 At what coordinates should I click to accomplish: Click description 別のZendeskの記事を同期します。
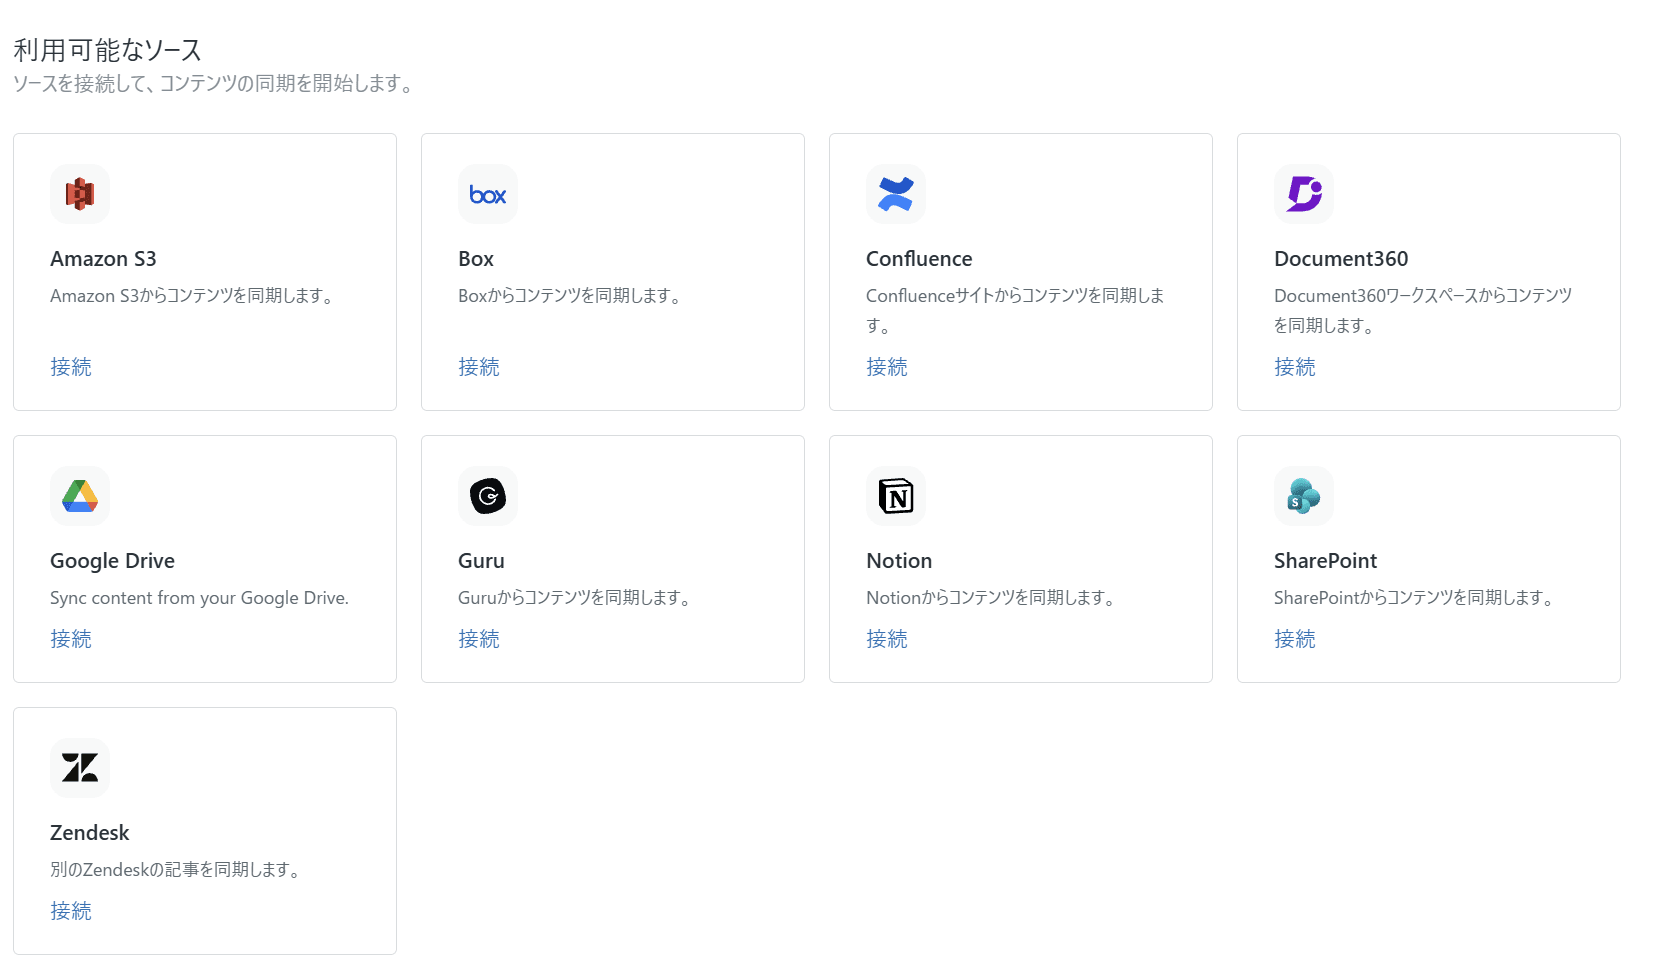pos(176,870)
